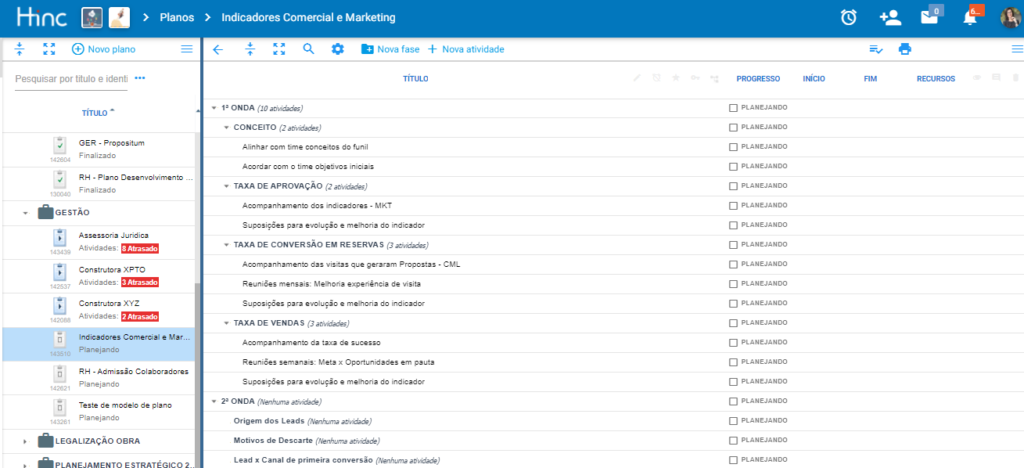Click the plan search input field
Viewport: 1024px width, 468px height.
[x=71, y=79]
